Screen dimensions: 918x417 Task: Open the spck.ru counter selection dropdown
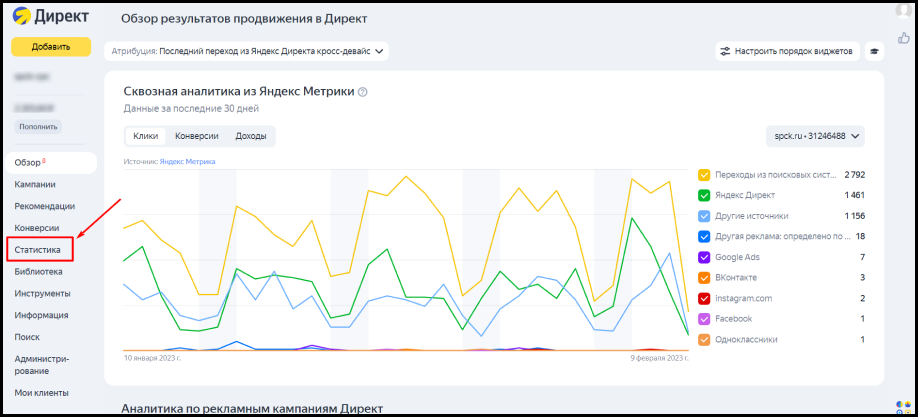point(816,136)
